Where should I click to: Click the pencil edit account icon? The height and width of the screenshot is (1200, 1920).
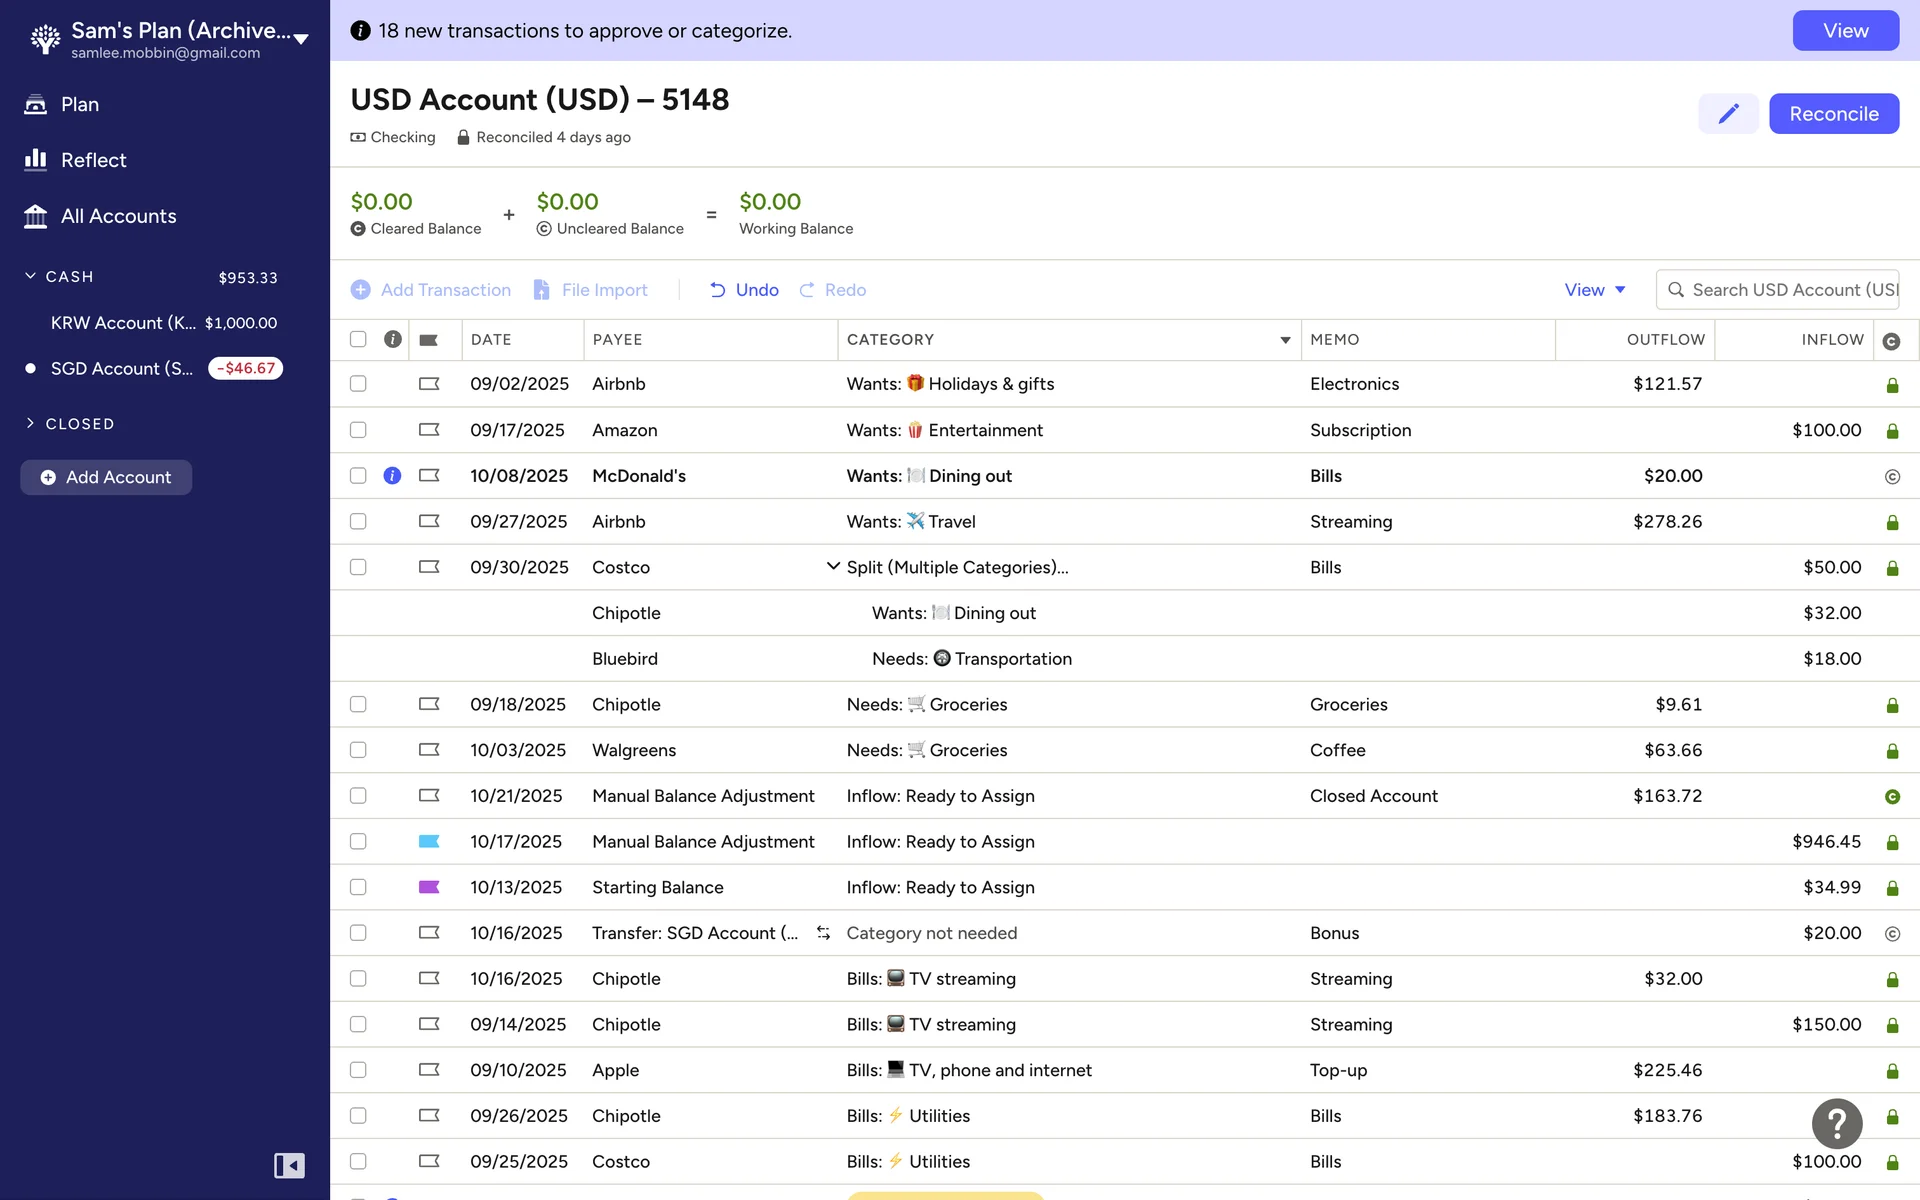1728,114
